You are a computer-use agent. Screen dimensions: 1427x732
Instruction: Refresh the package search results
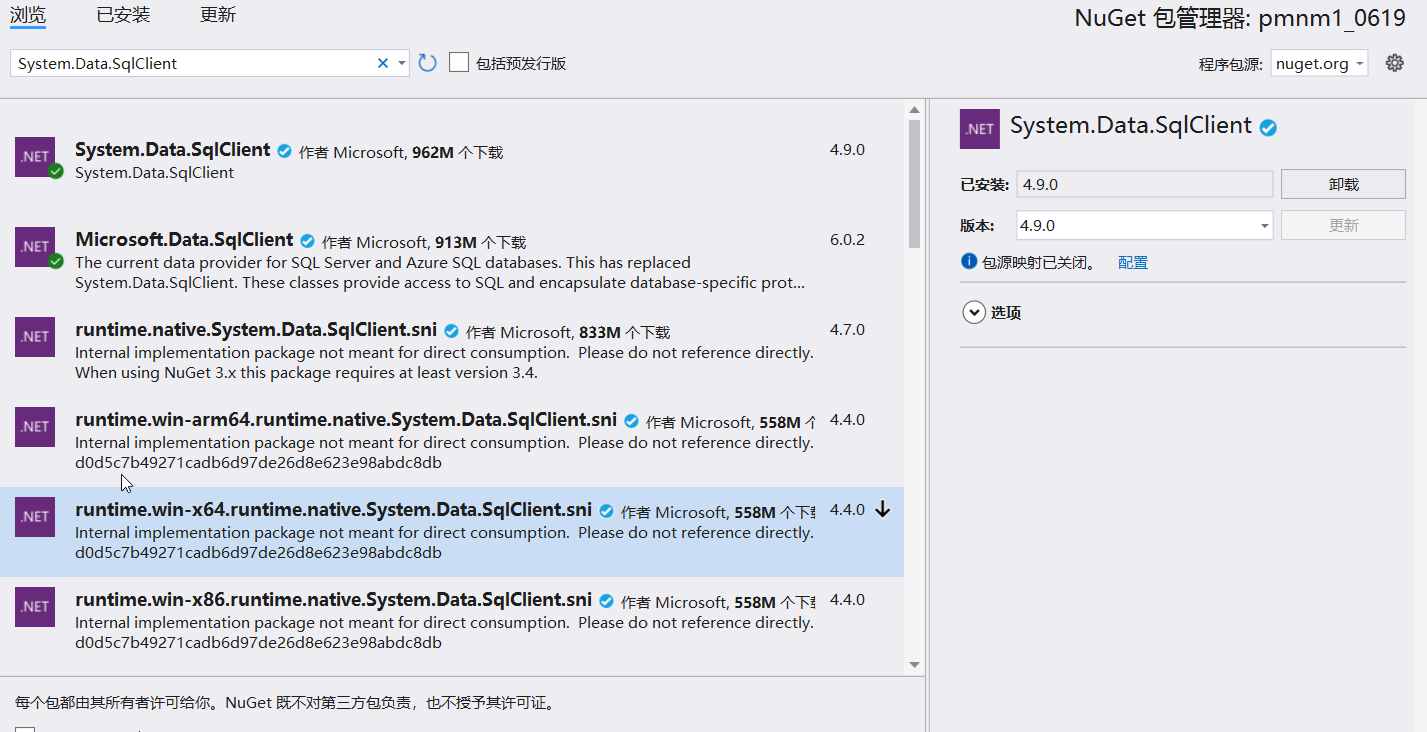427,63
